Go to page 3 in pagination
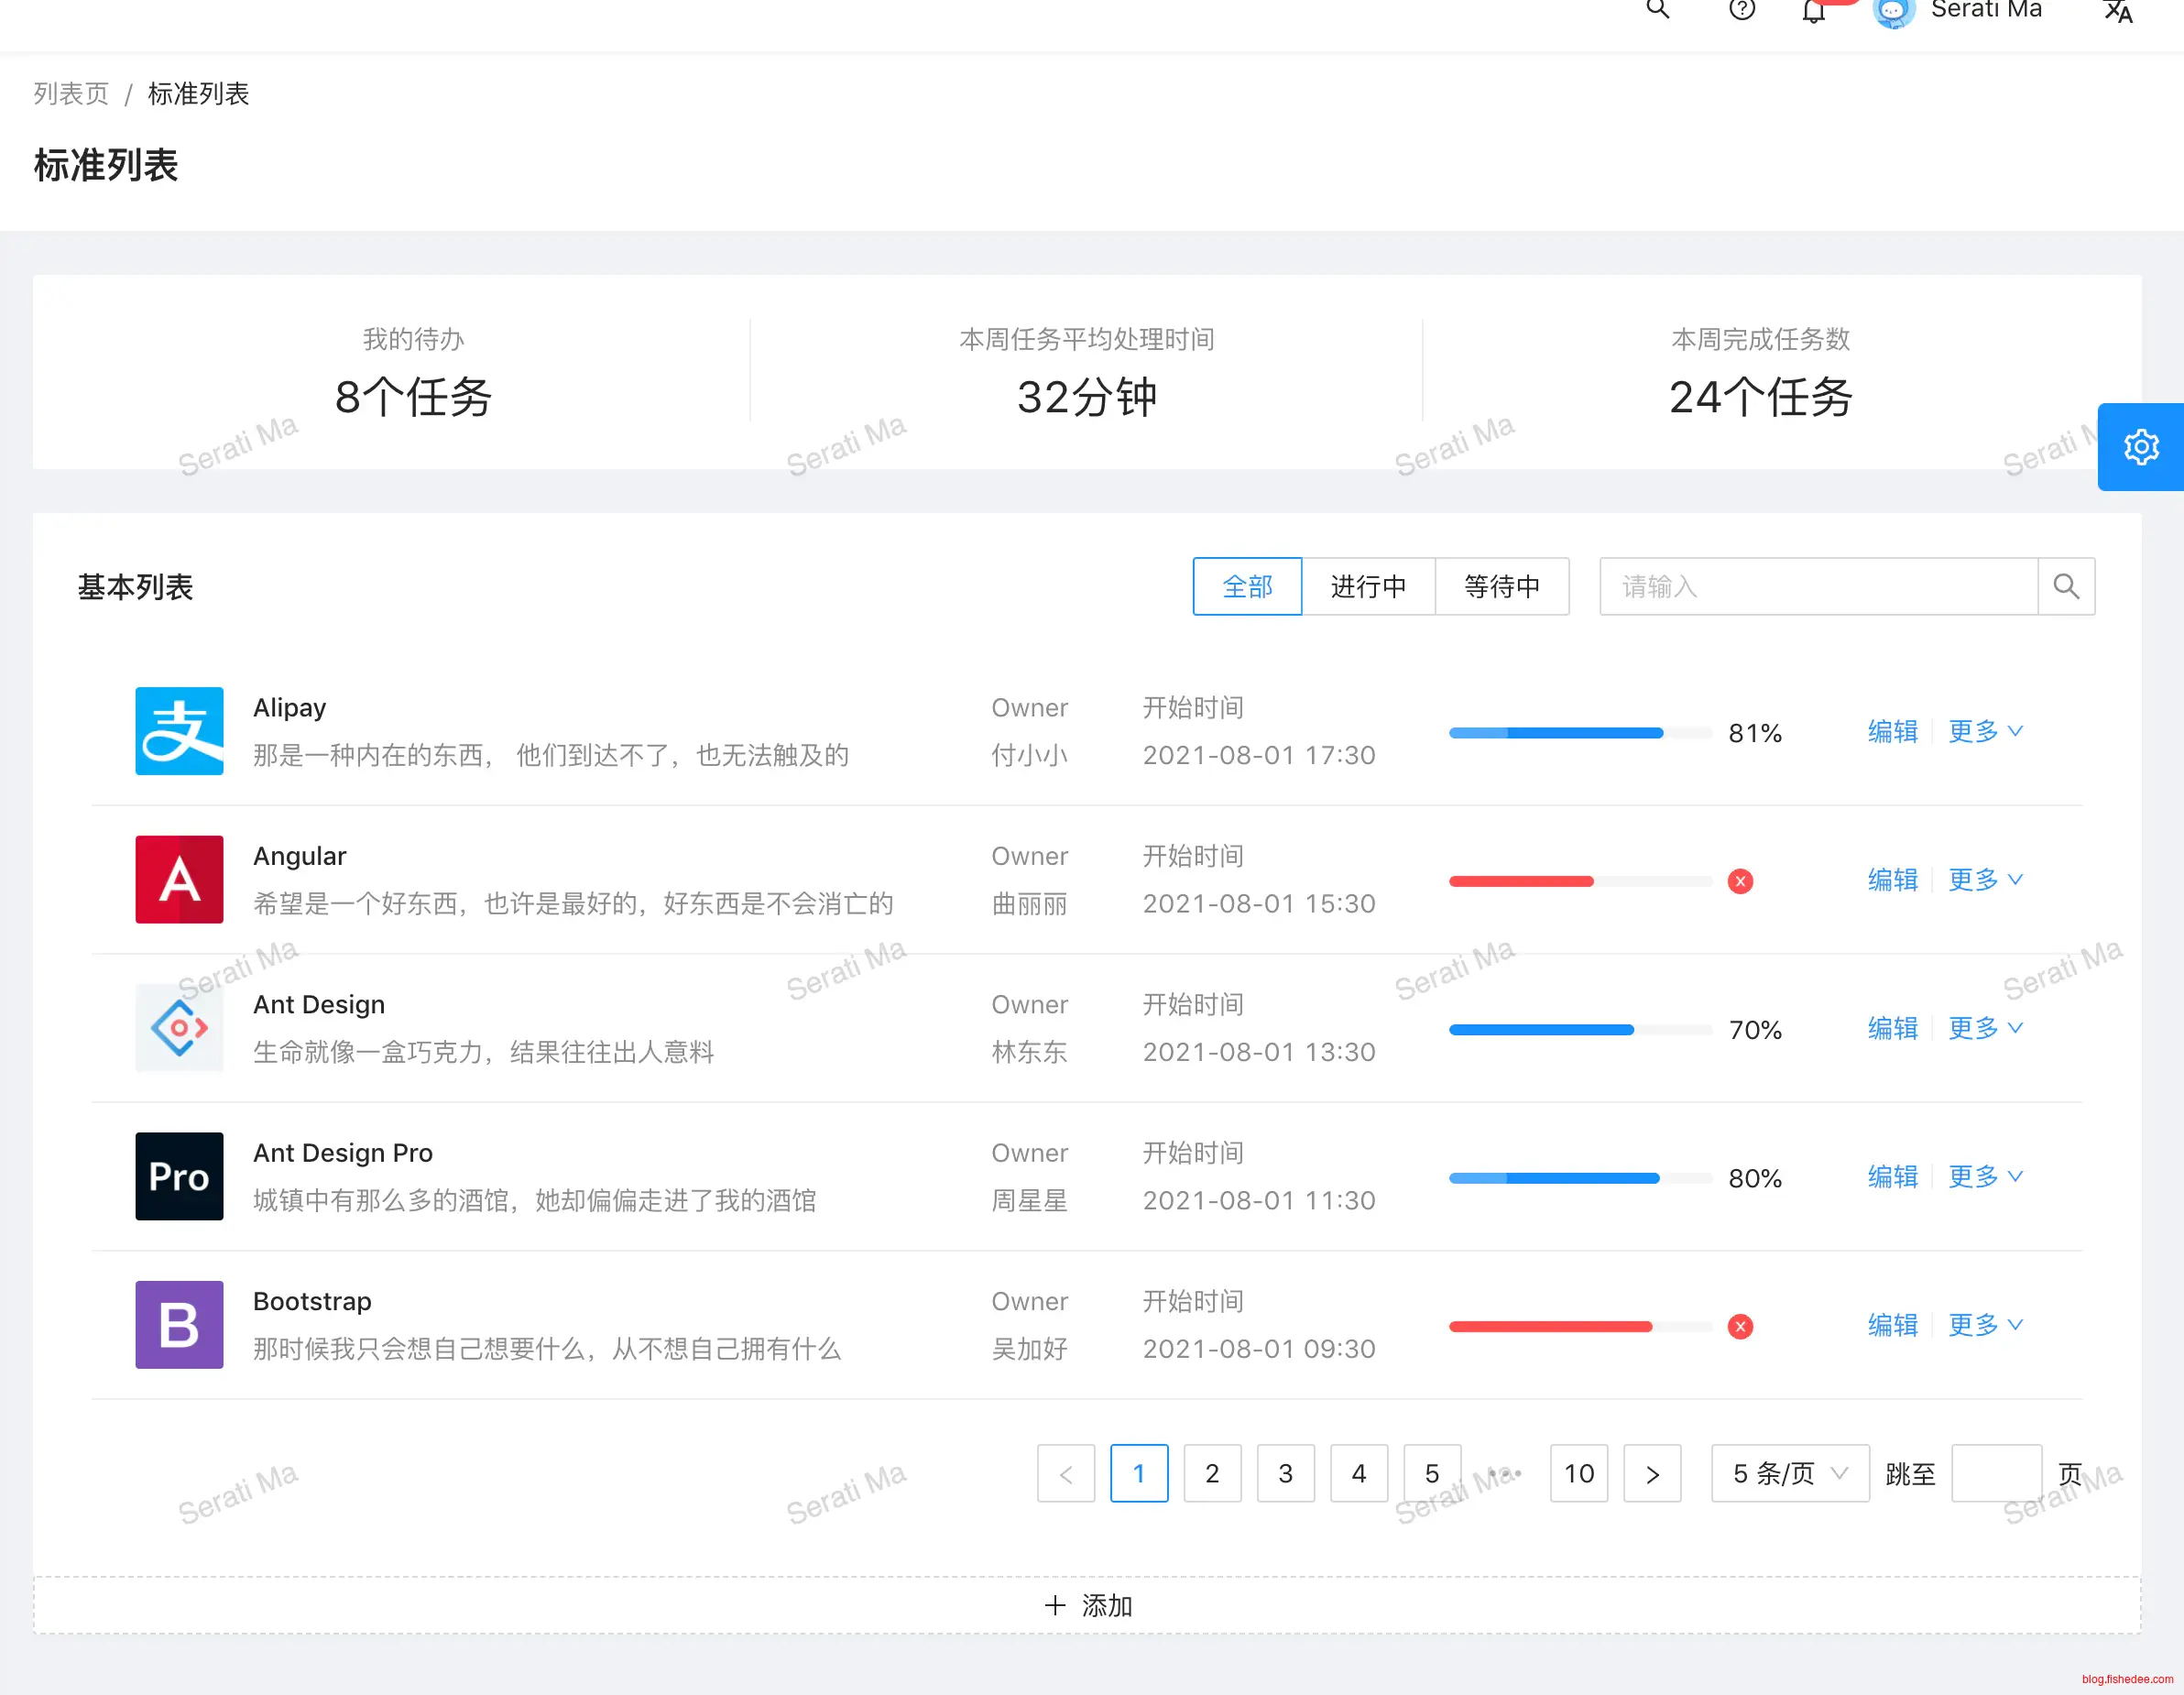Screen dimensions: 2184x1695 pos(1285,1473)
